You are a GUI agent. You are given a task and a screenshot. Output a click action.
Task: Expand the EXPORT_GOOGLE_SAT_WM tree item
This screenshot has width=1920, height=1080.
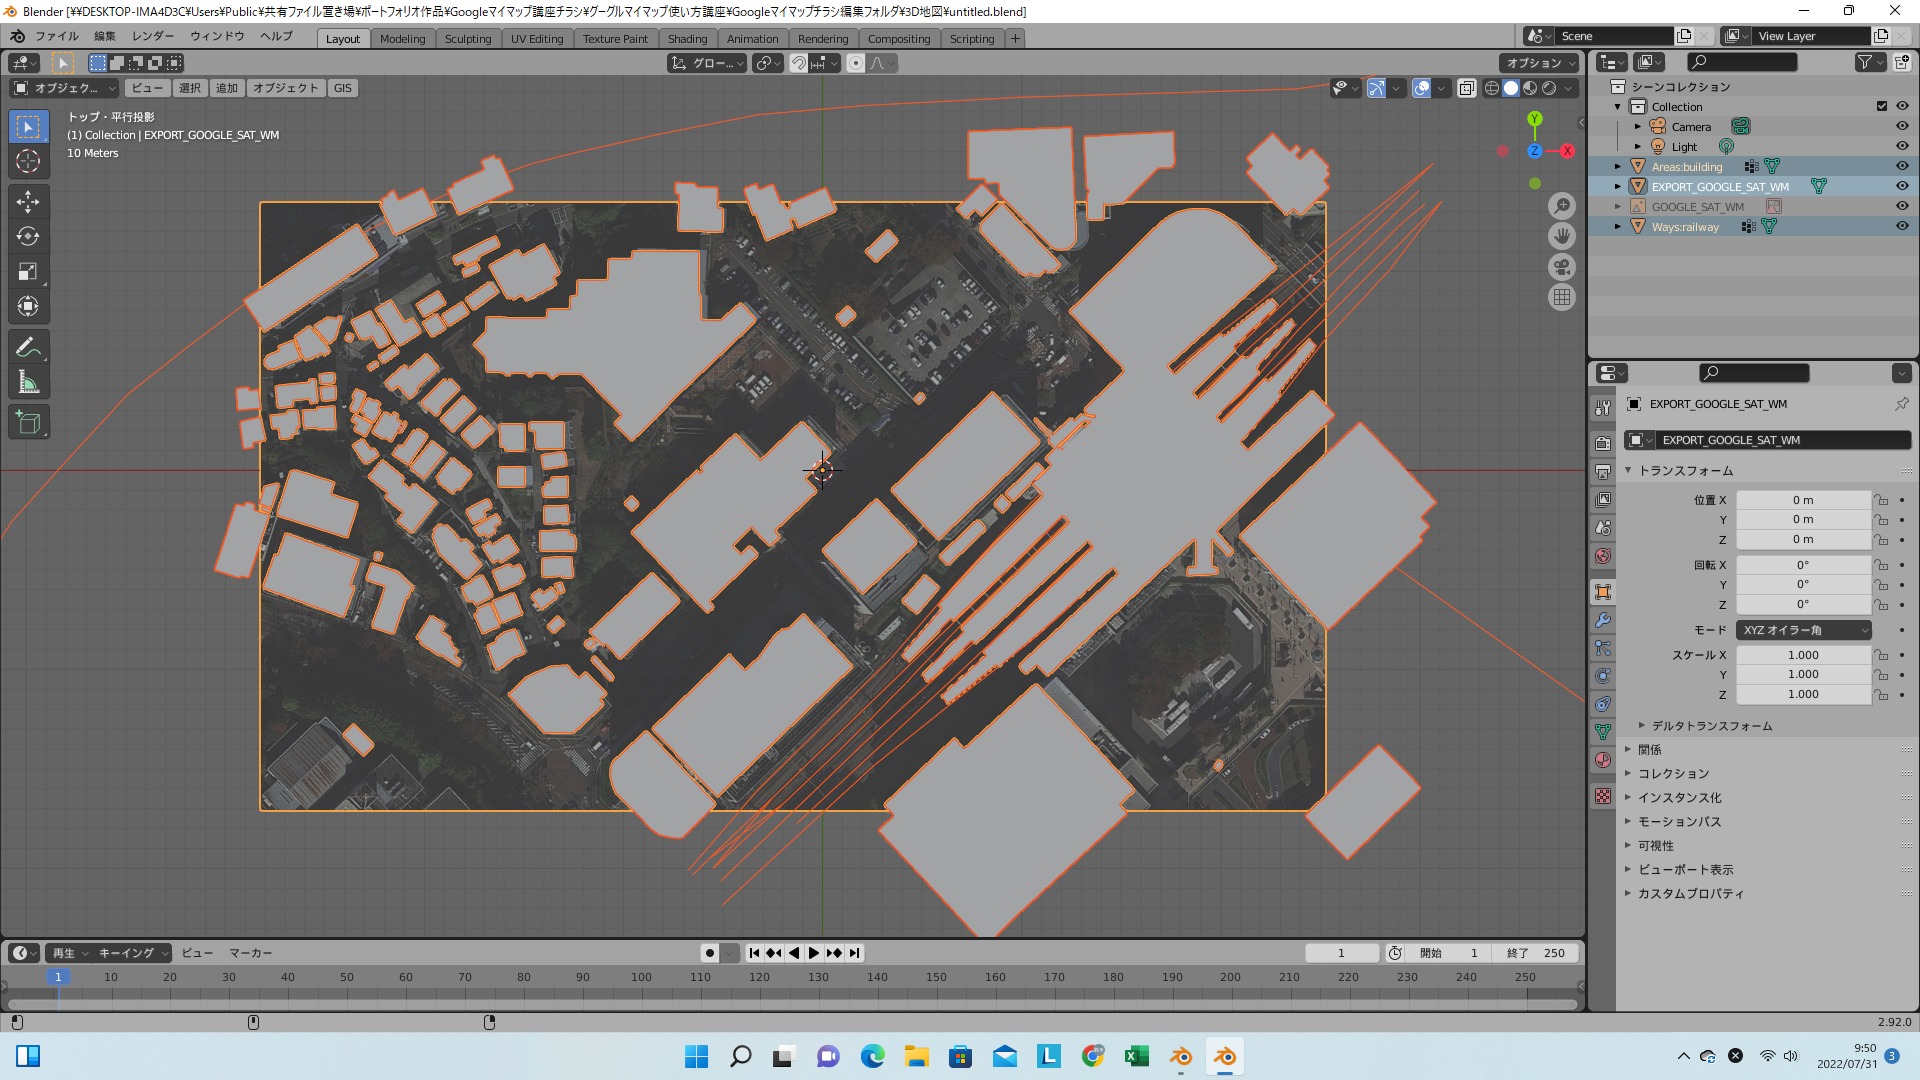point(1618,186)
